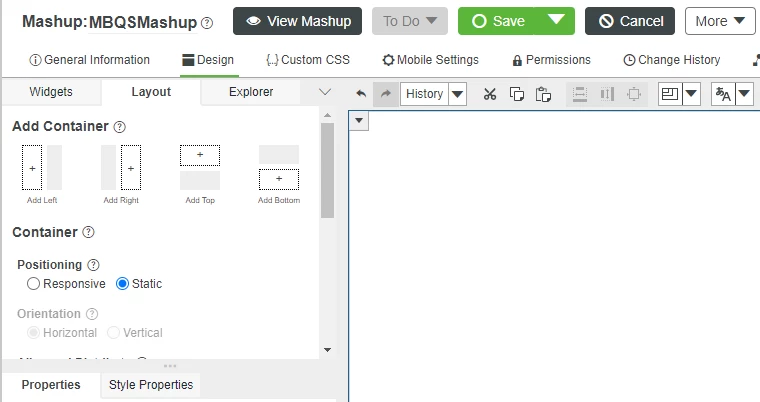
Task: Click the Paste clipboard icon
Action: [543, 94]
